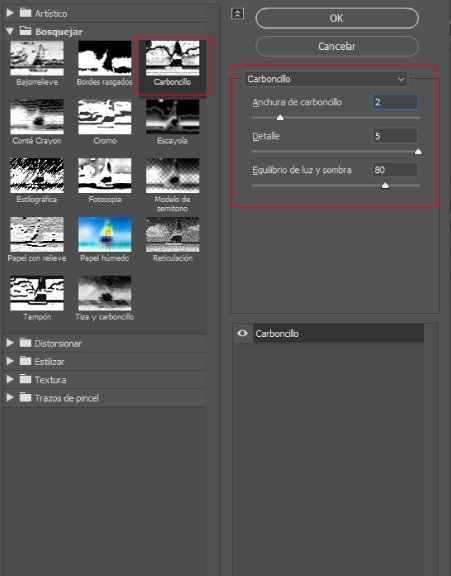The image size is (451, 576).
Task: Open the Carboncillo filter dropdown
Action: [x=326, y=79]
